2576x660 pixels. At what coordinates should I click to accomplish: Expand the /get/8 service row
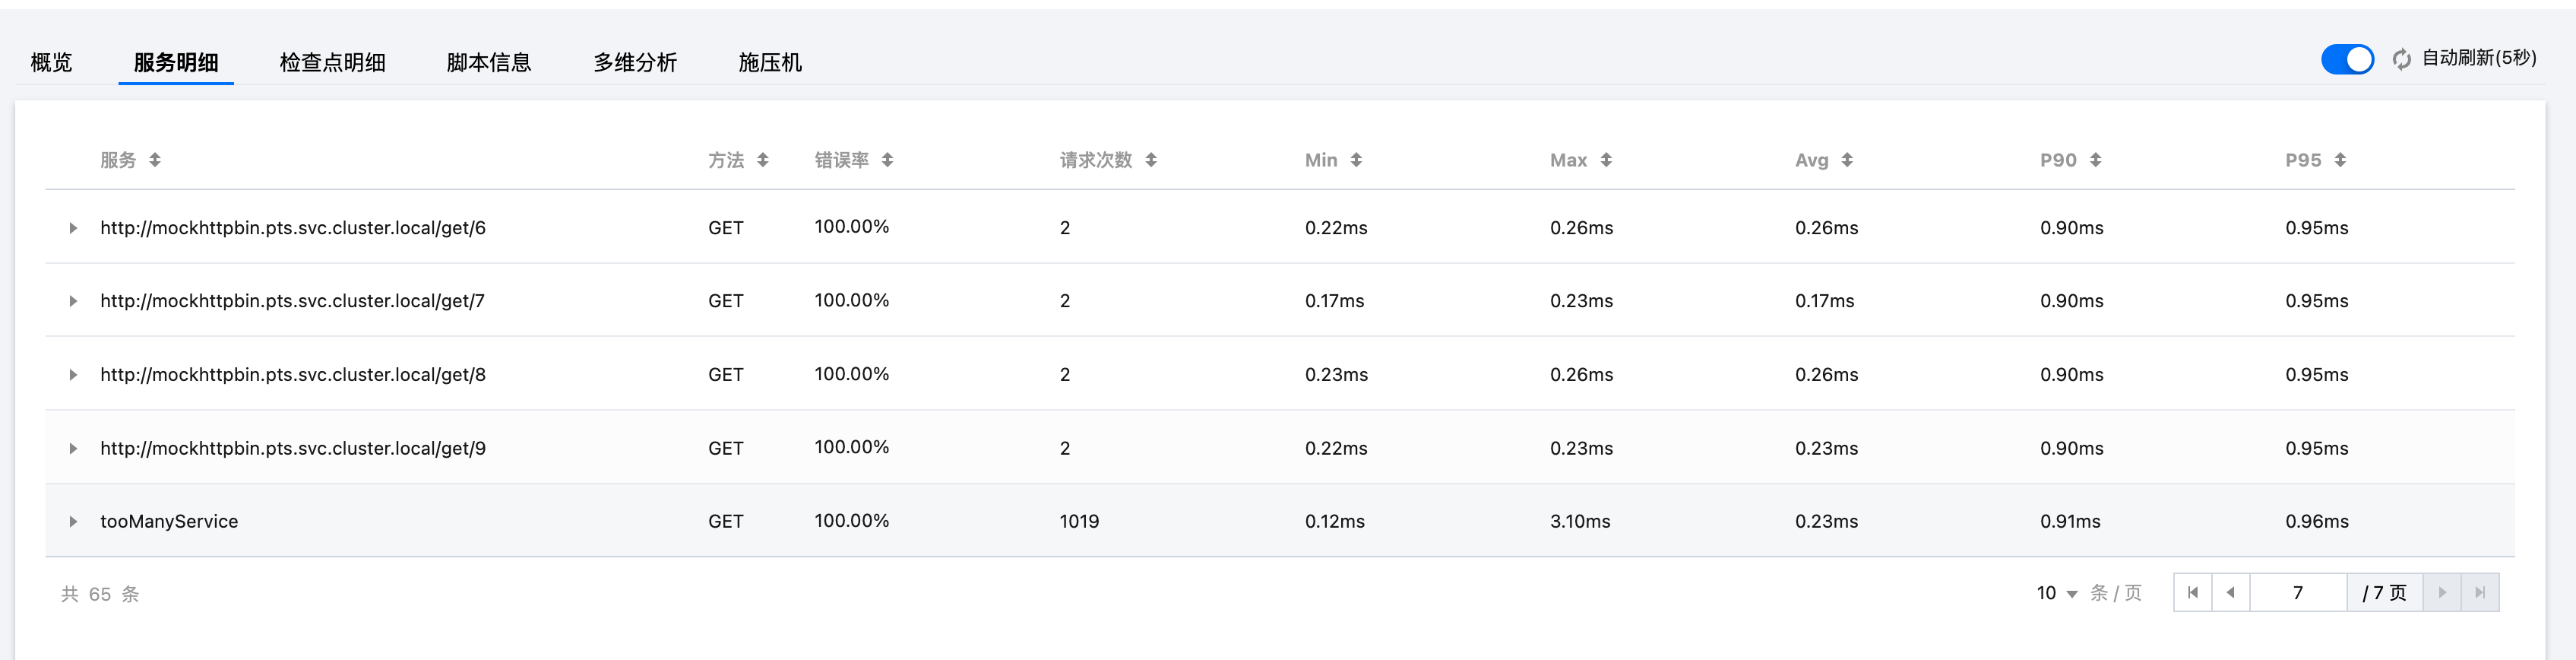click(73, 375)
